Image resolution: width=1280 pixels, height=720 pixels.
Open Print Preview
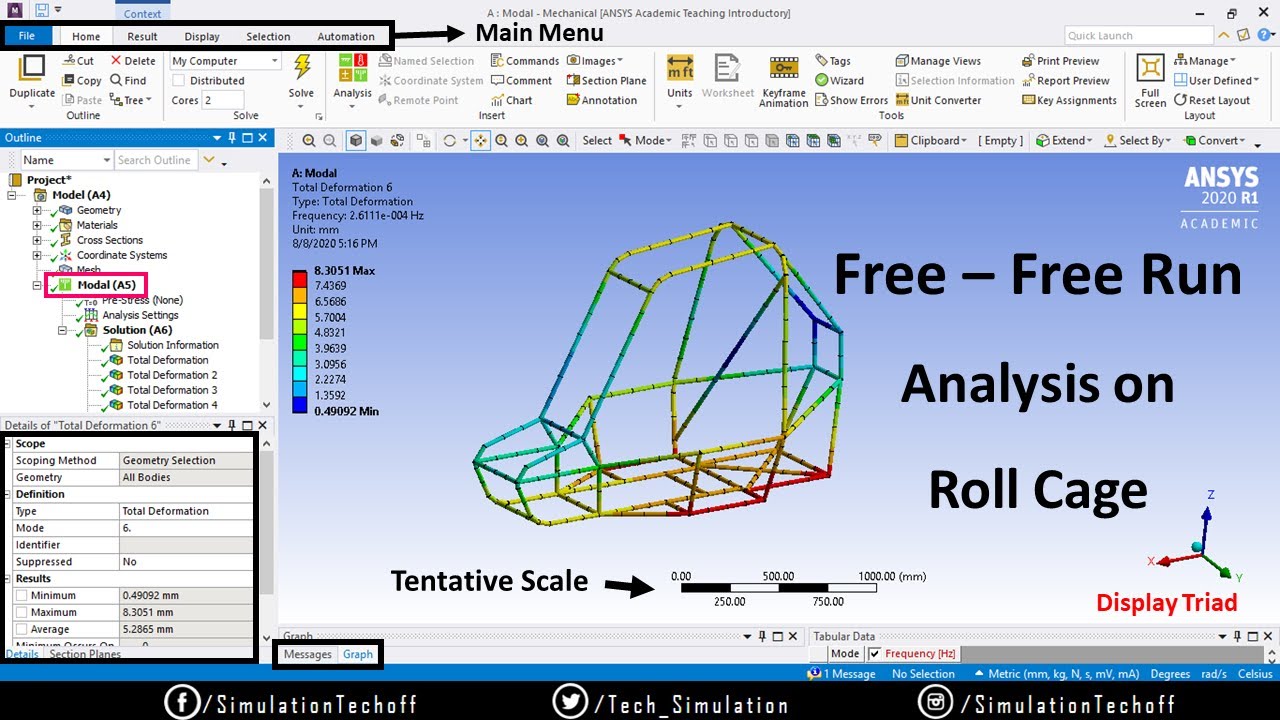pyautogui.click(x=1061, y=61)
